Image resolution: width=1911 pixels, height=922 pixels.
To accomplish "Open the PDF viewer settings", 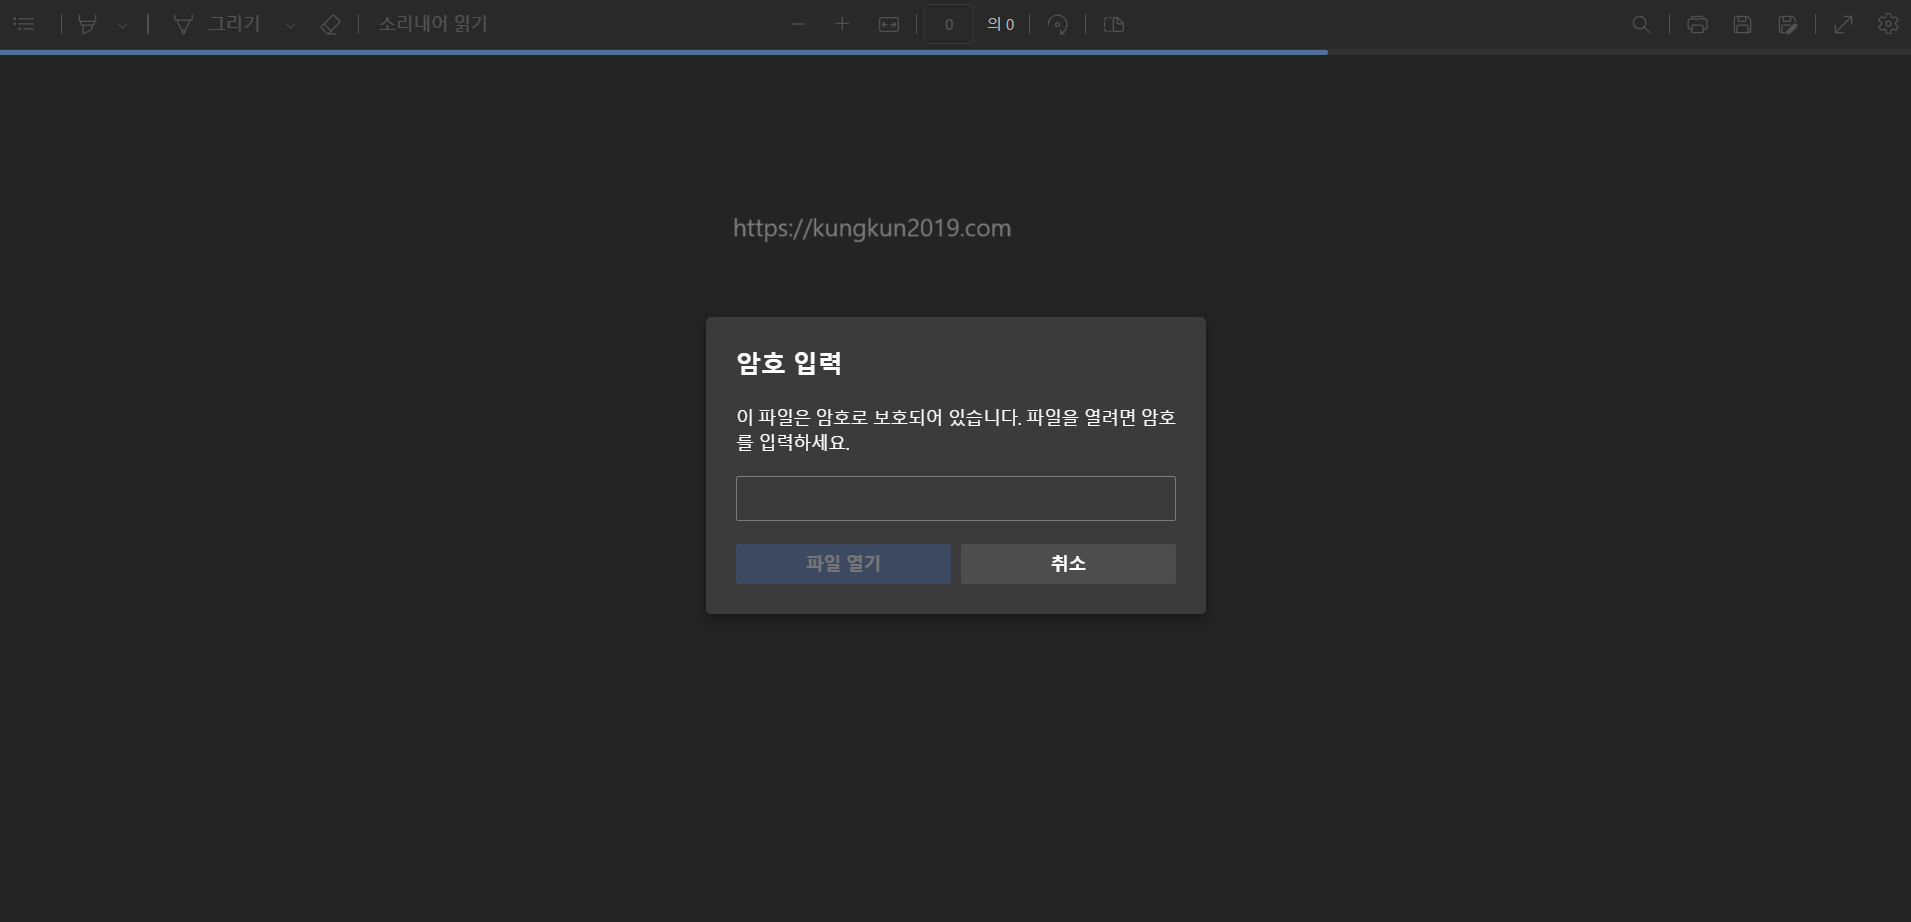I will pos(1888,24).
